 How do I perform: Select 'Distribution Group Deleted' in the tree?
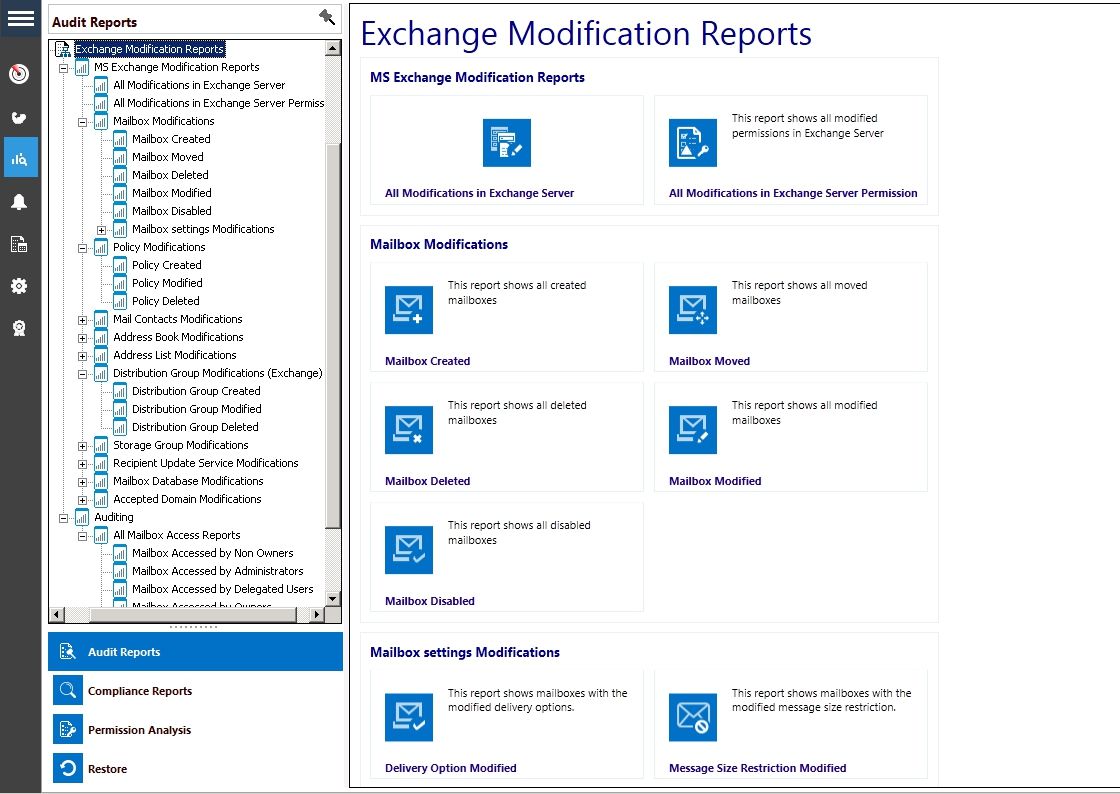[x=195, y=427]
